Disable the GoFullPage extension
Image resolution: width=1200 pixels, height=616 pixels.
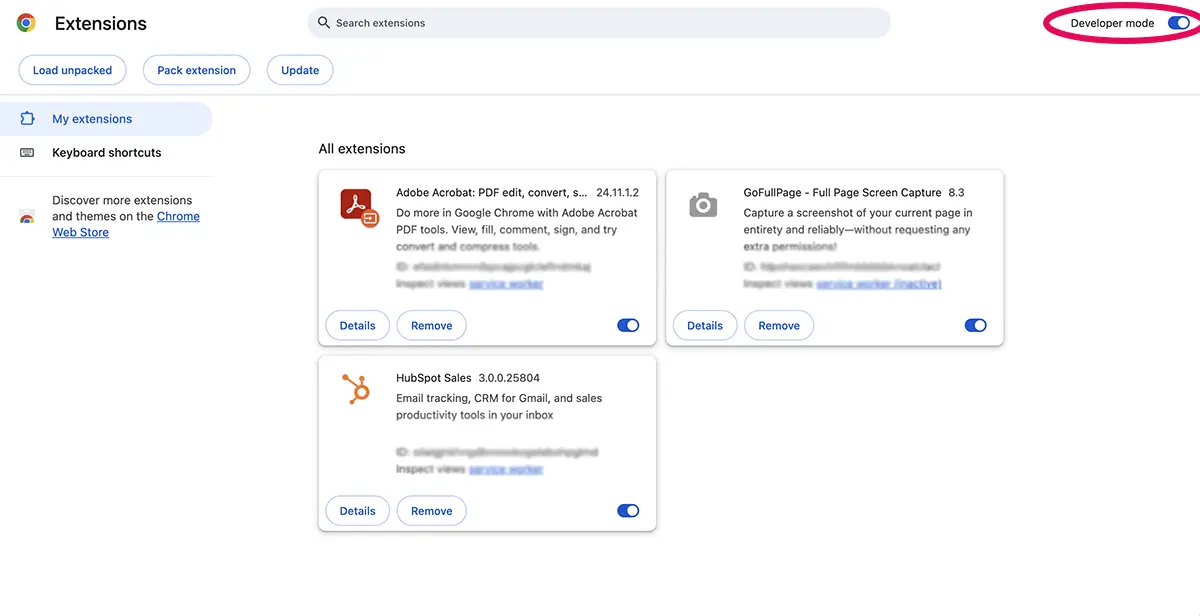coord(975,325)
